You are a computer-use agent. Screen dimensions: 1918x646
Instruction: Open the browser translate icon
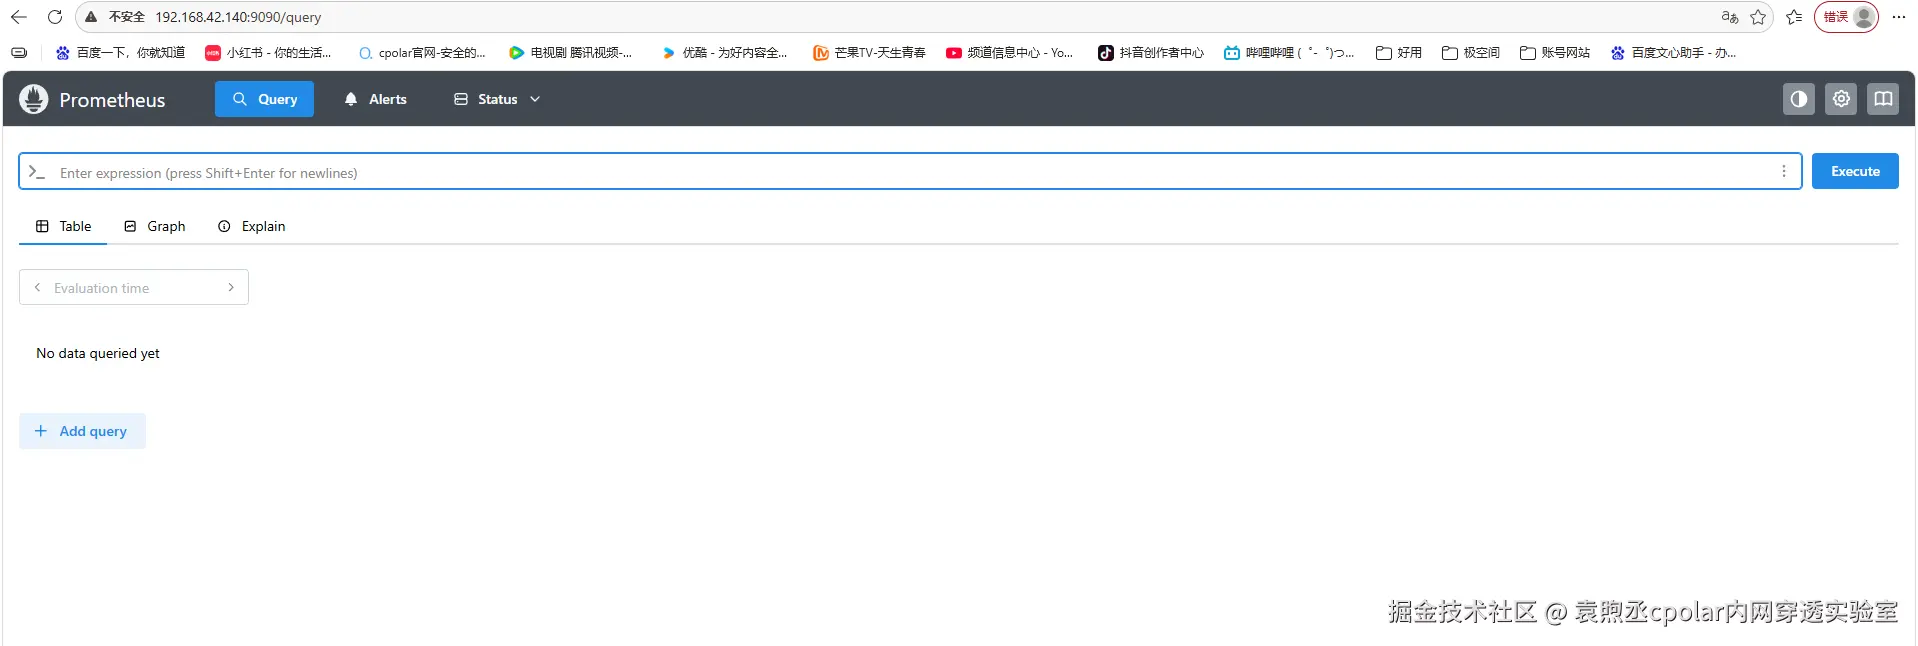[1729, 17]
